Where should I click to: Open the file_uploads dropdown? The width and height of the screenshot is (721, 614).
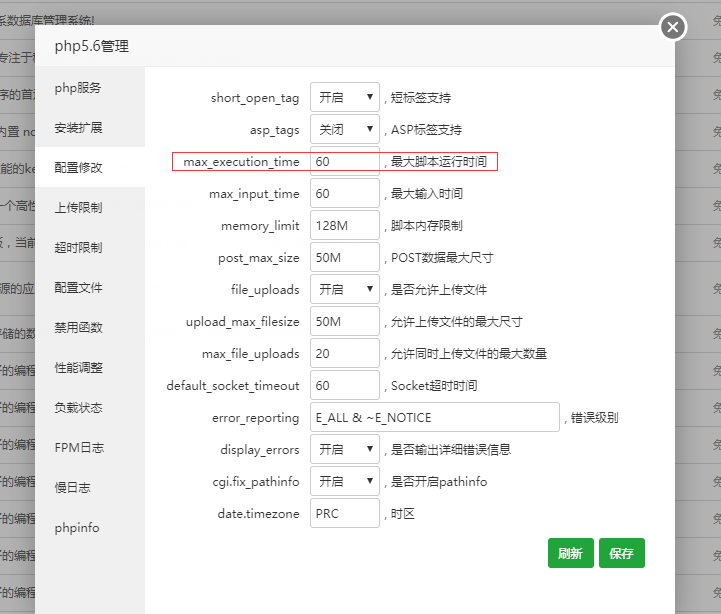[x=344, y=290]
